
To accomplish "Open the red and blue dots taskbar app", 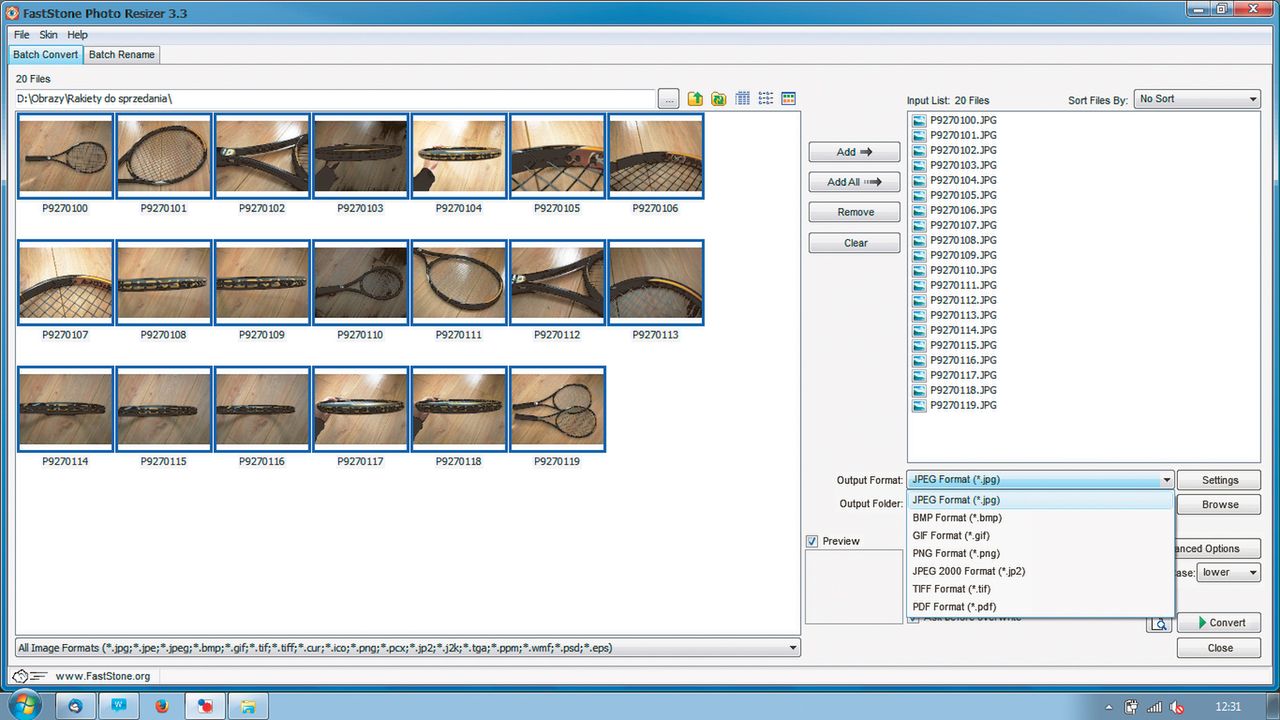I will click(205, 706).
